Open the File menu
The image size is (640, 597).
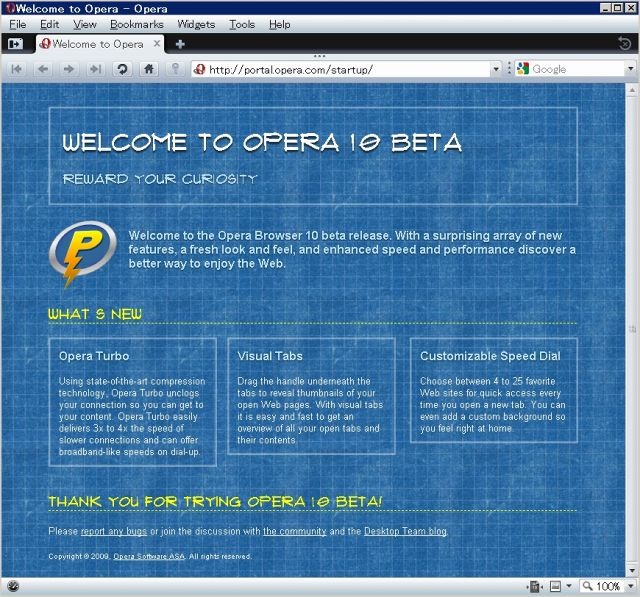coord(18,24)
